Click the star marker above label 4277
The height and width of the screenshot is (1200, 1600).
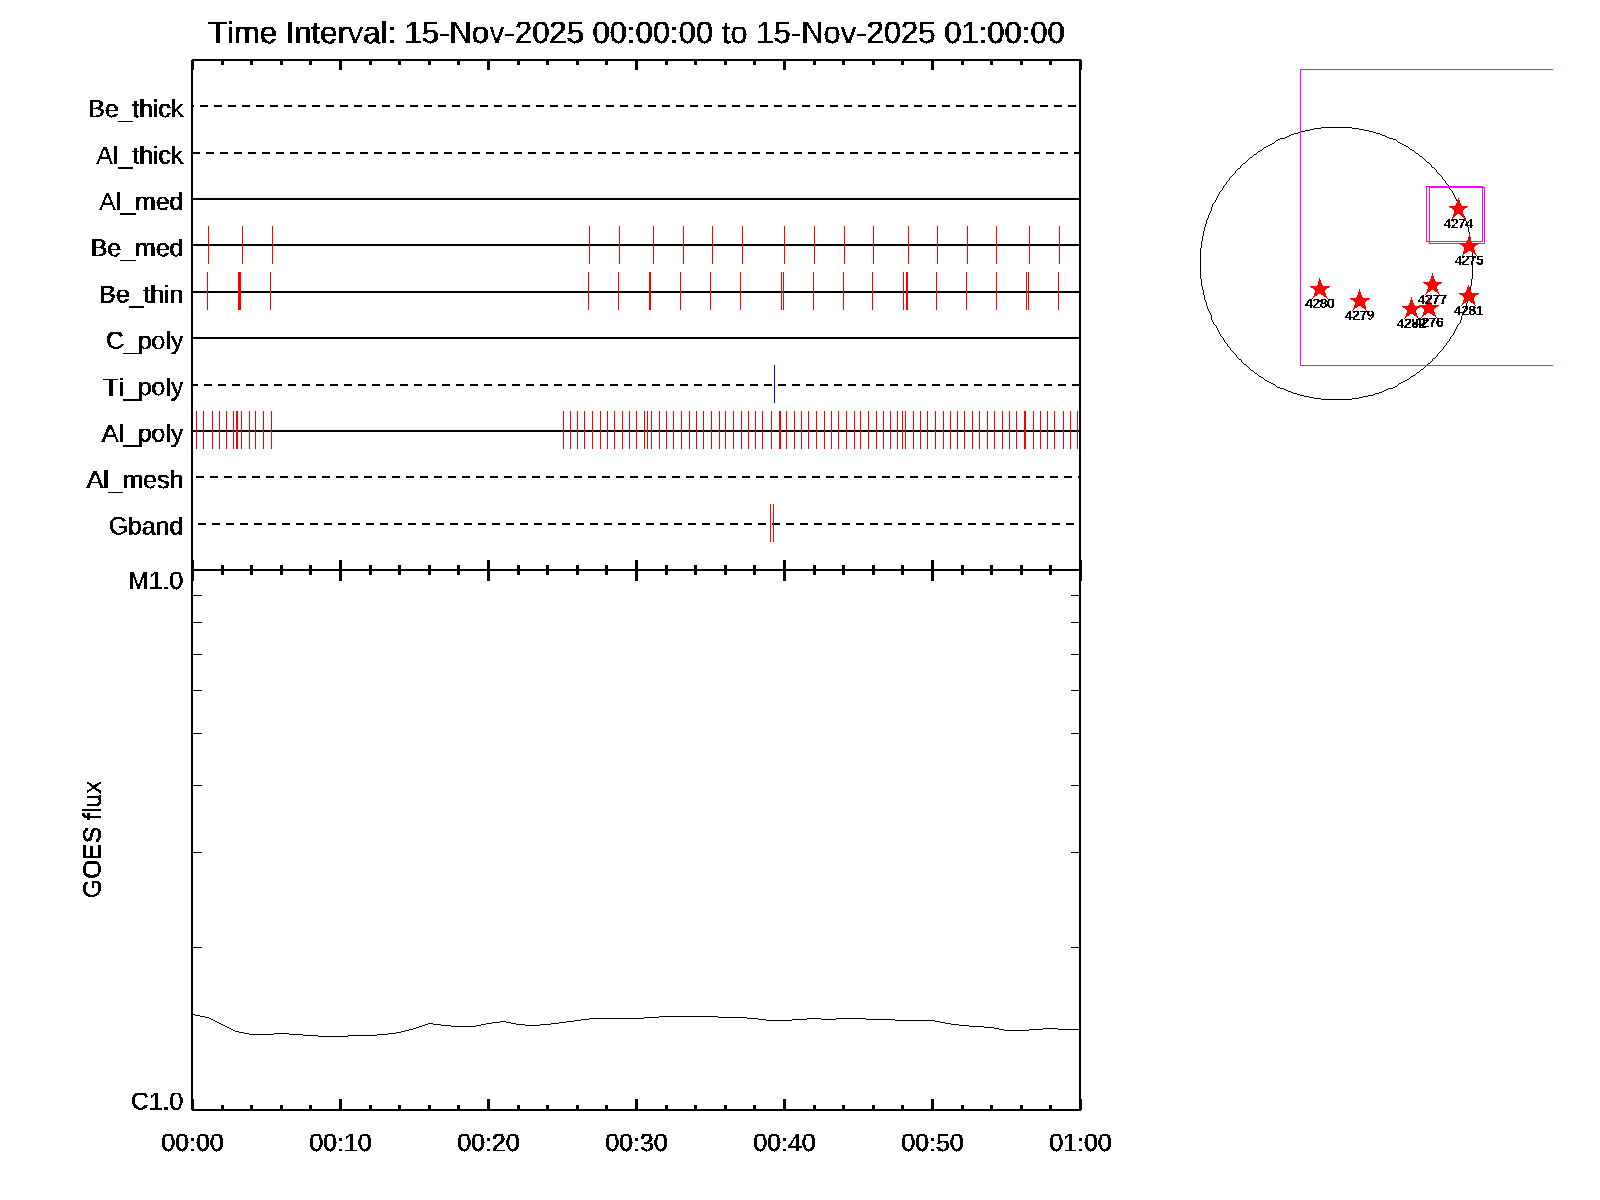point(1432,285)
